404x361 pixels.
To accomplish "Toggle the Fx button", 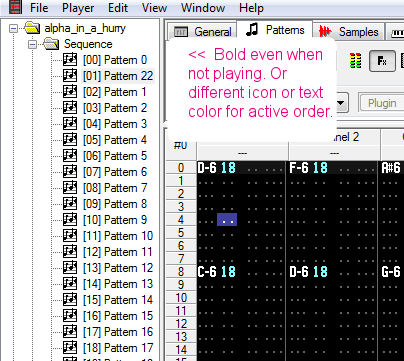I will pos(382,61).
